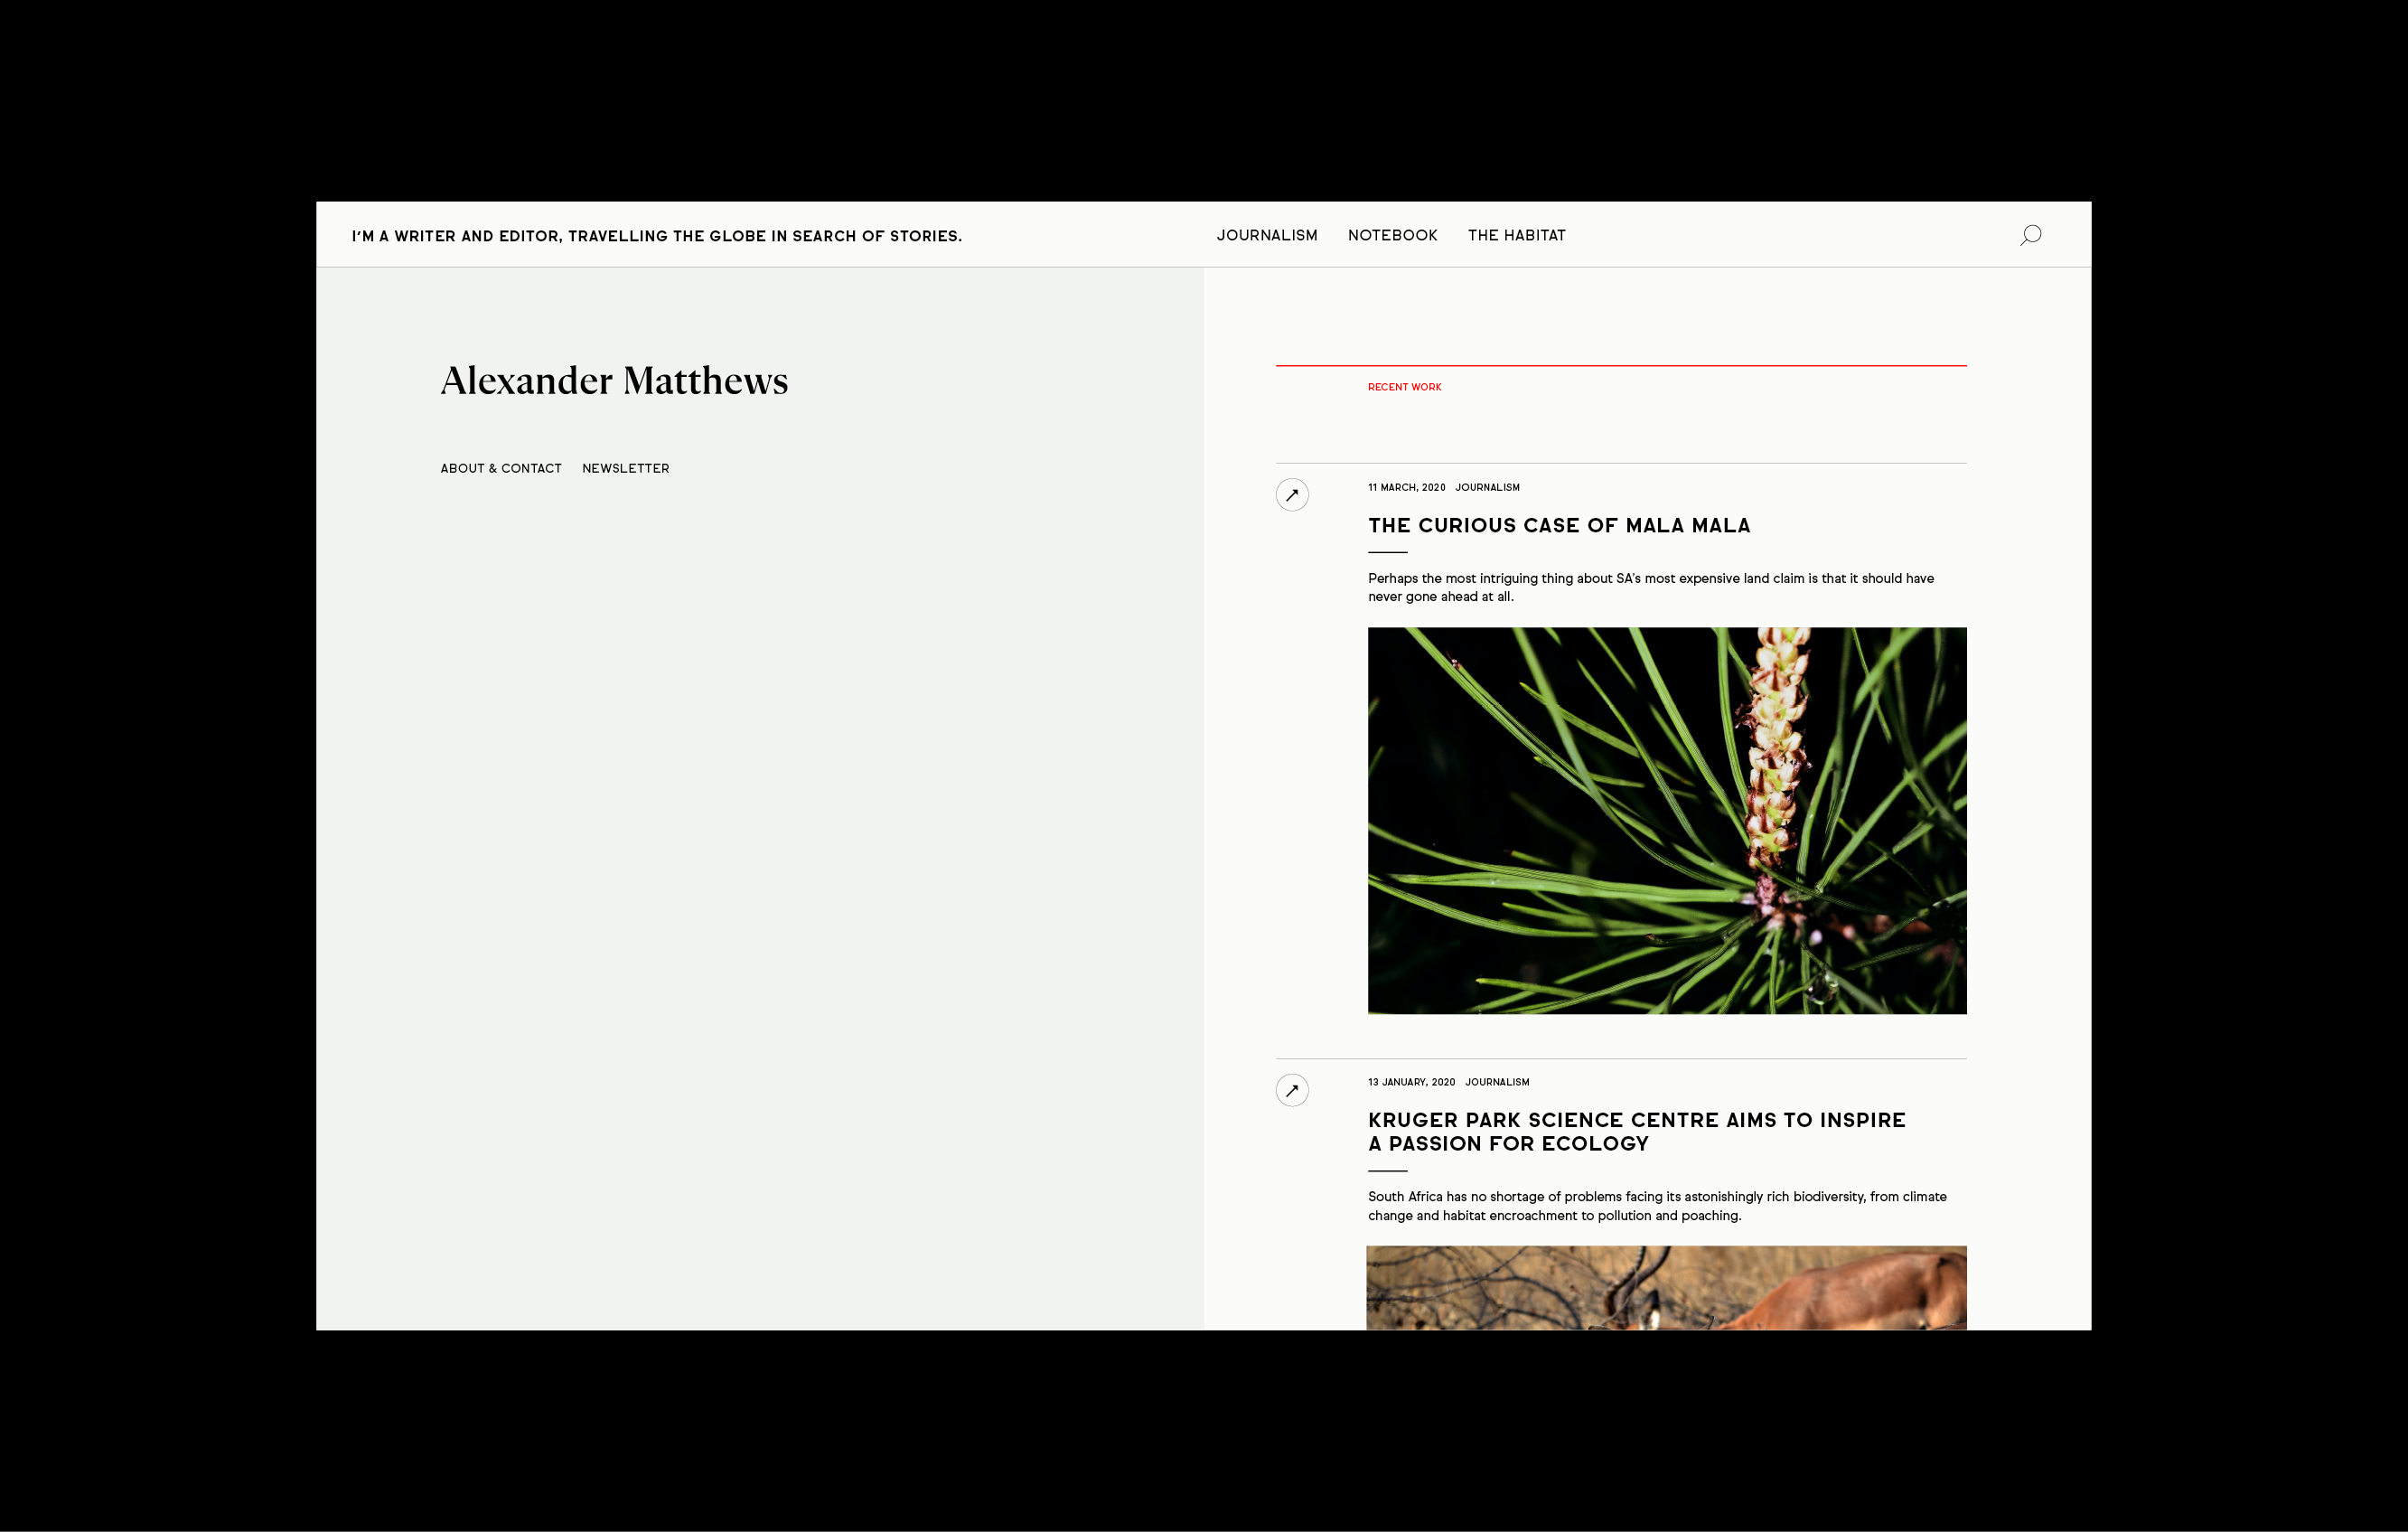
Task: Click the 13 January, 2020 date label
Action: [1411, 1082]
